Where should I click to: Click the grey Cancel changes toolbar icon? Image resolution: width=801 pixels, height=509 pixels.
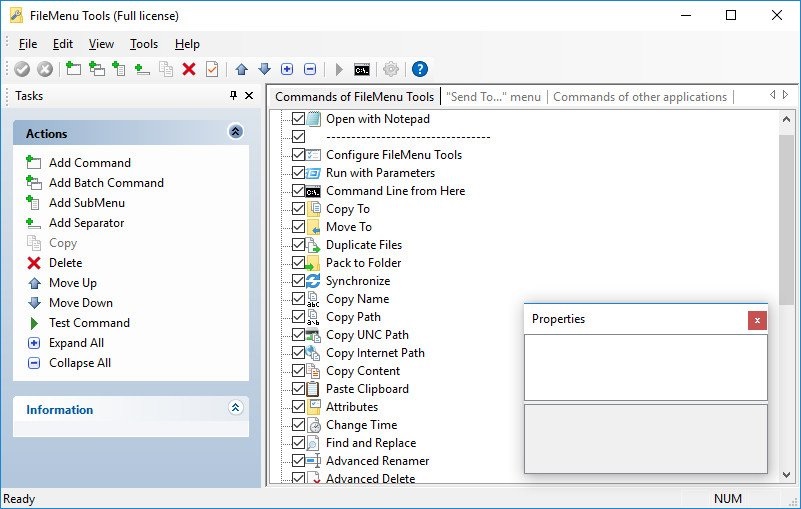45,69
